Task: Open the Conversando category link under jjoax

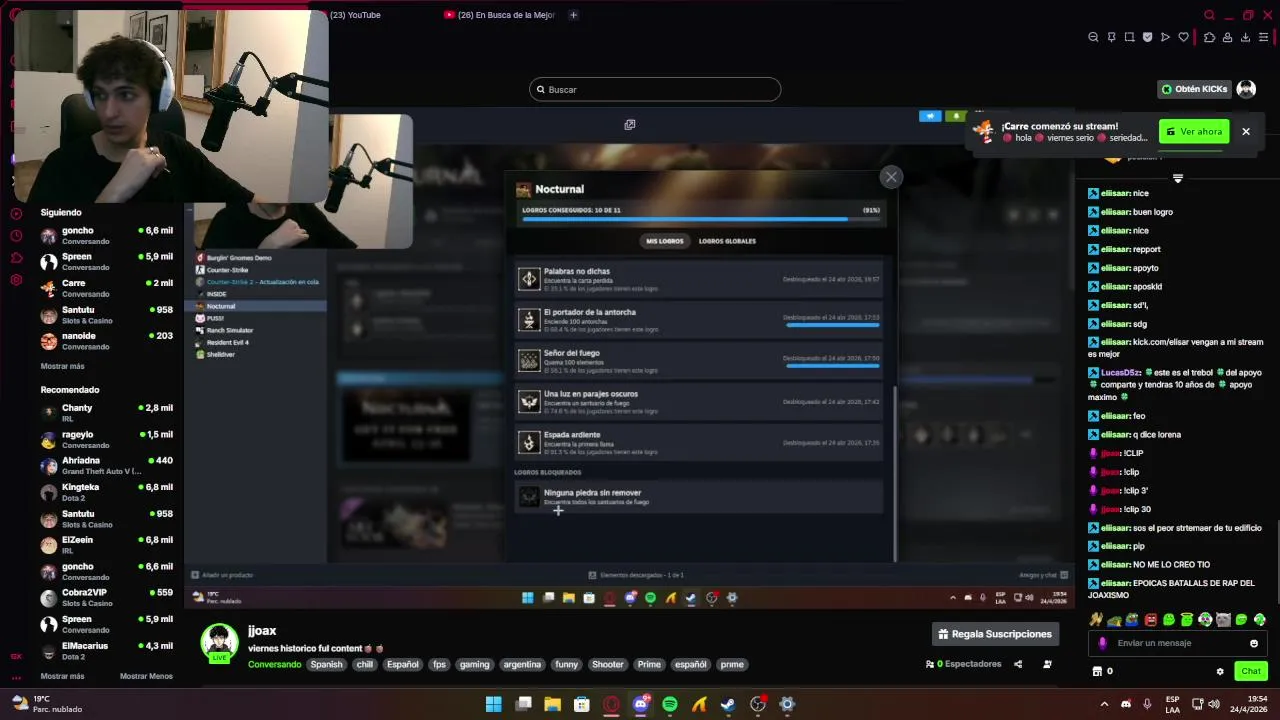Action: [x=274, y=664]
